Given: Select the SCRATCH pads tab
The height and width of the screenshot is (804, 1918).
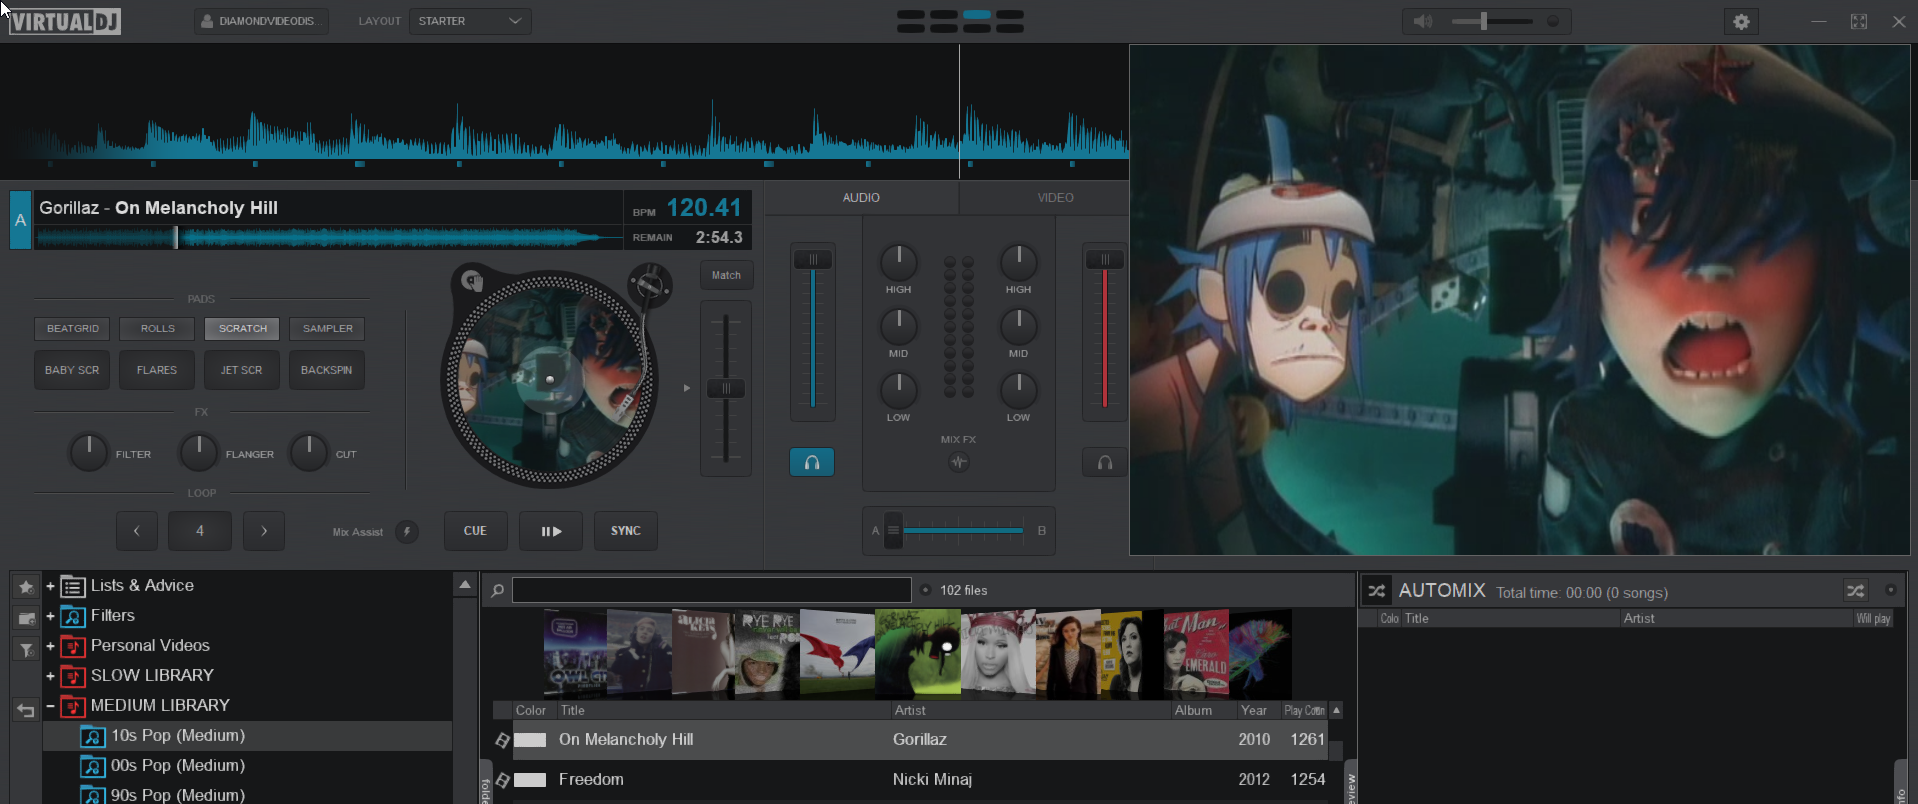Looking at the screenshot, I should pos(243,328).
